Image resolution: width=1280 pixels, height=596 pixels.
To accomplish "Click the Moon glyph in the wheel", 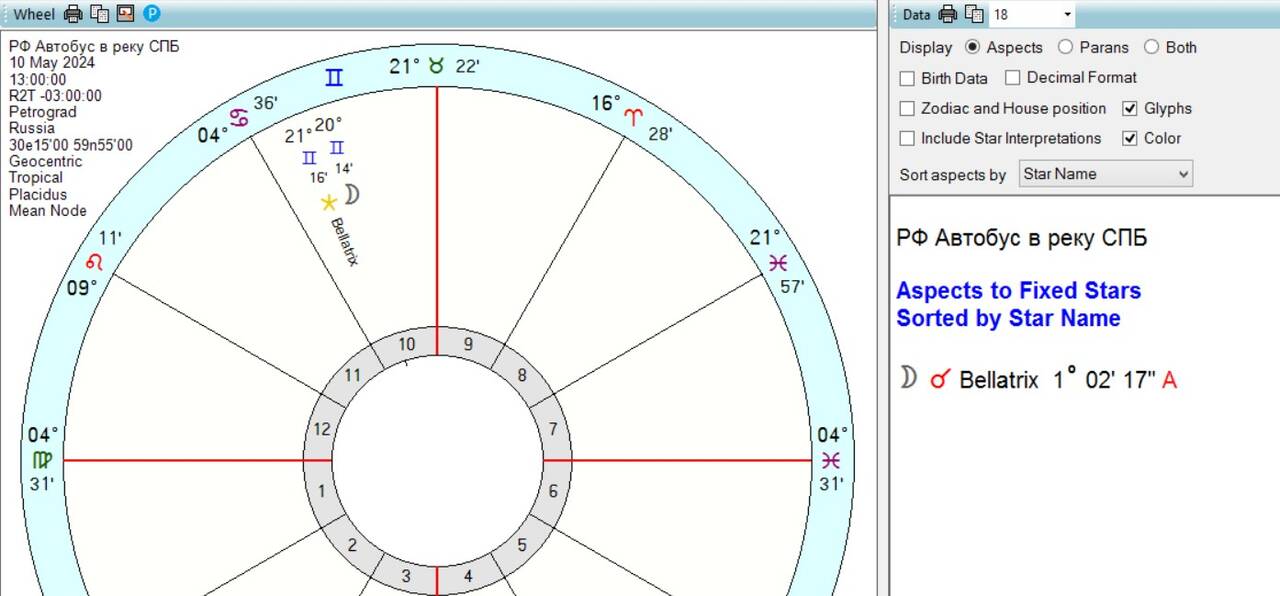I will tap(351, 194).
